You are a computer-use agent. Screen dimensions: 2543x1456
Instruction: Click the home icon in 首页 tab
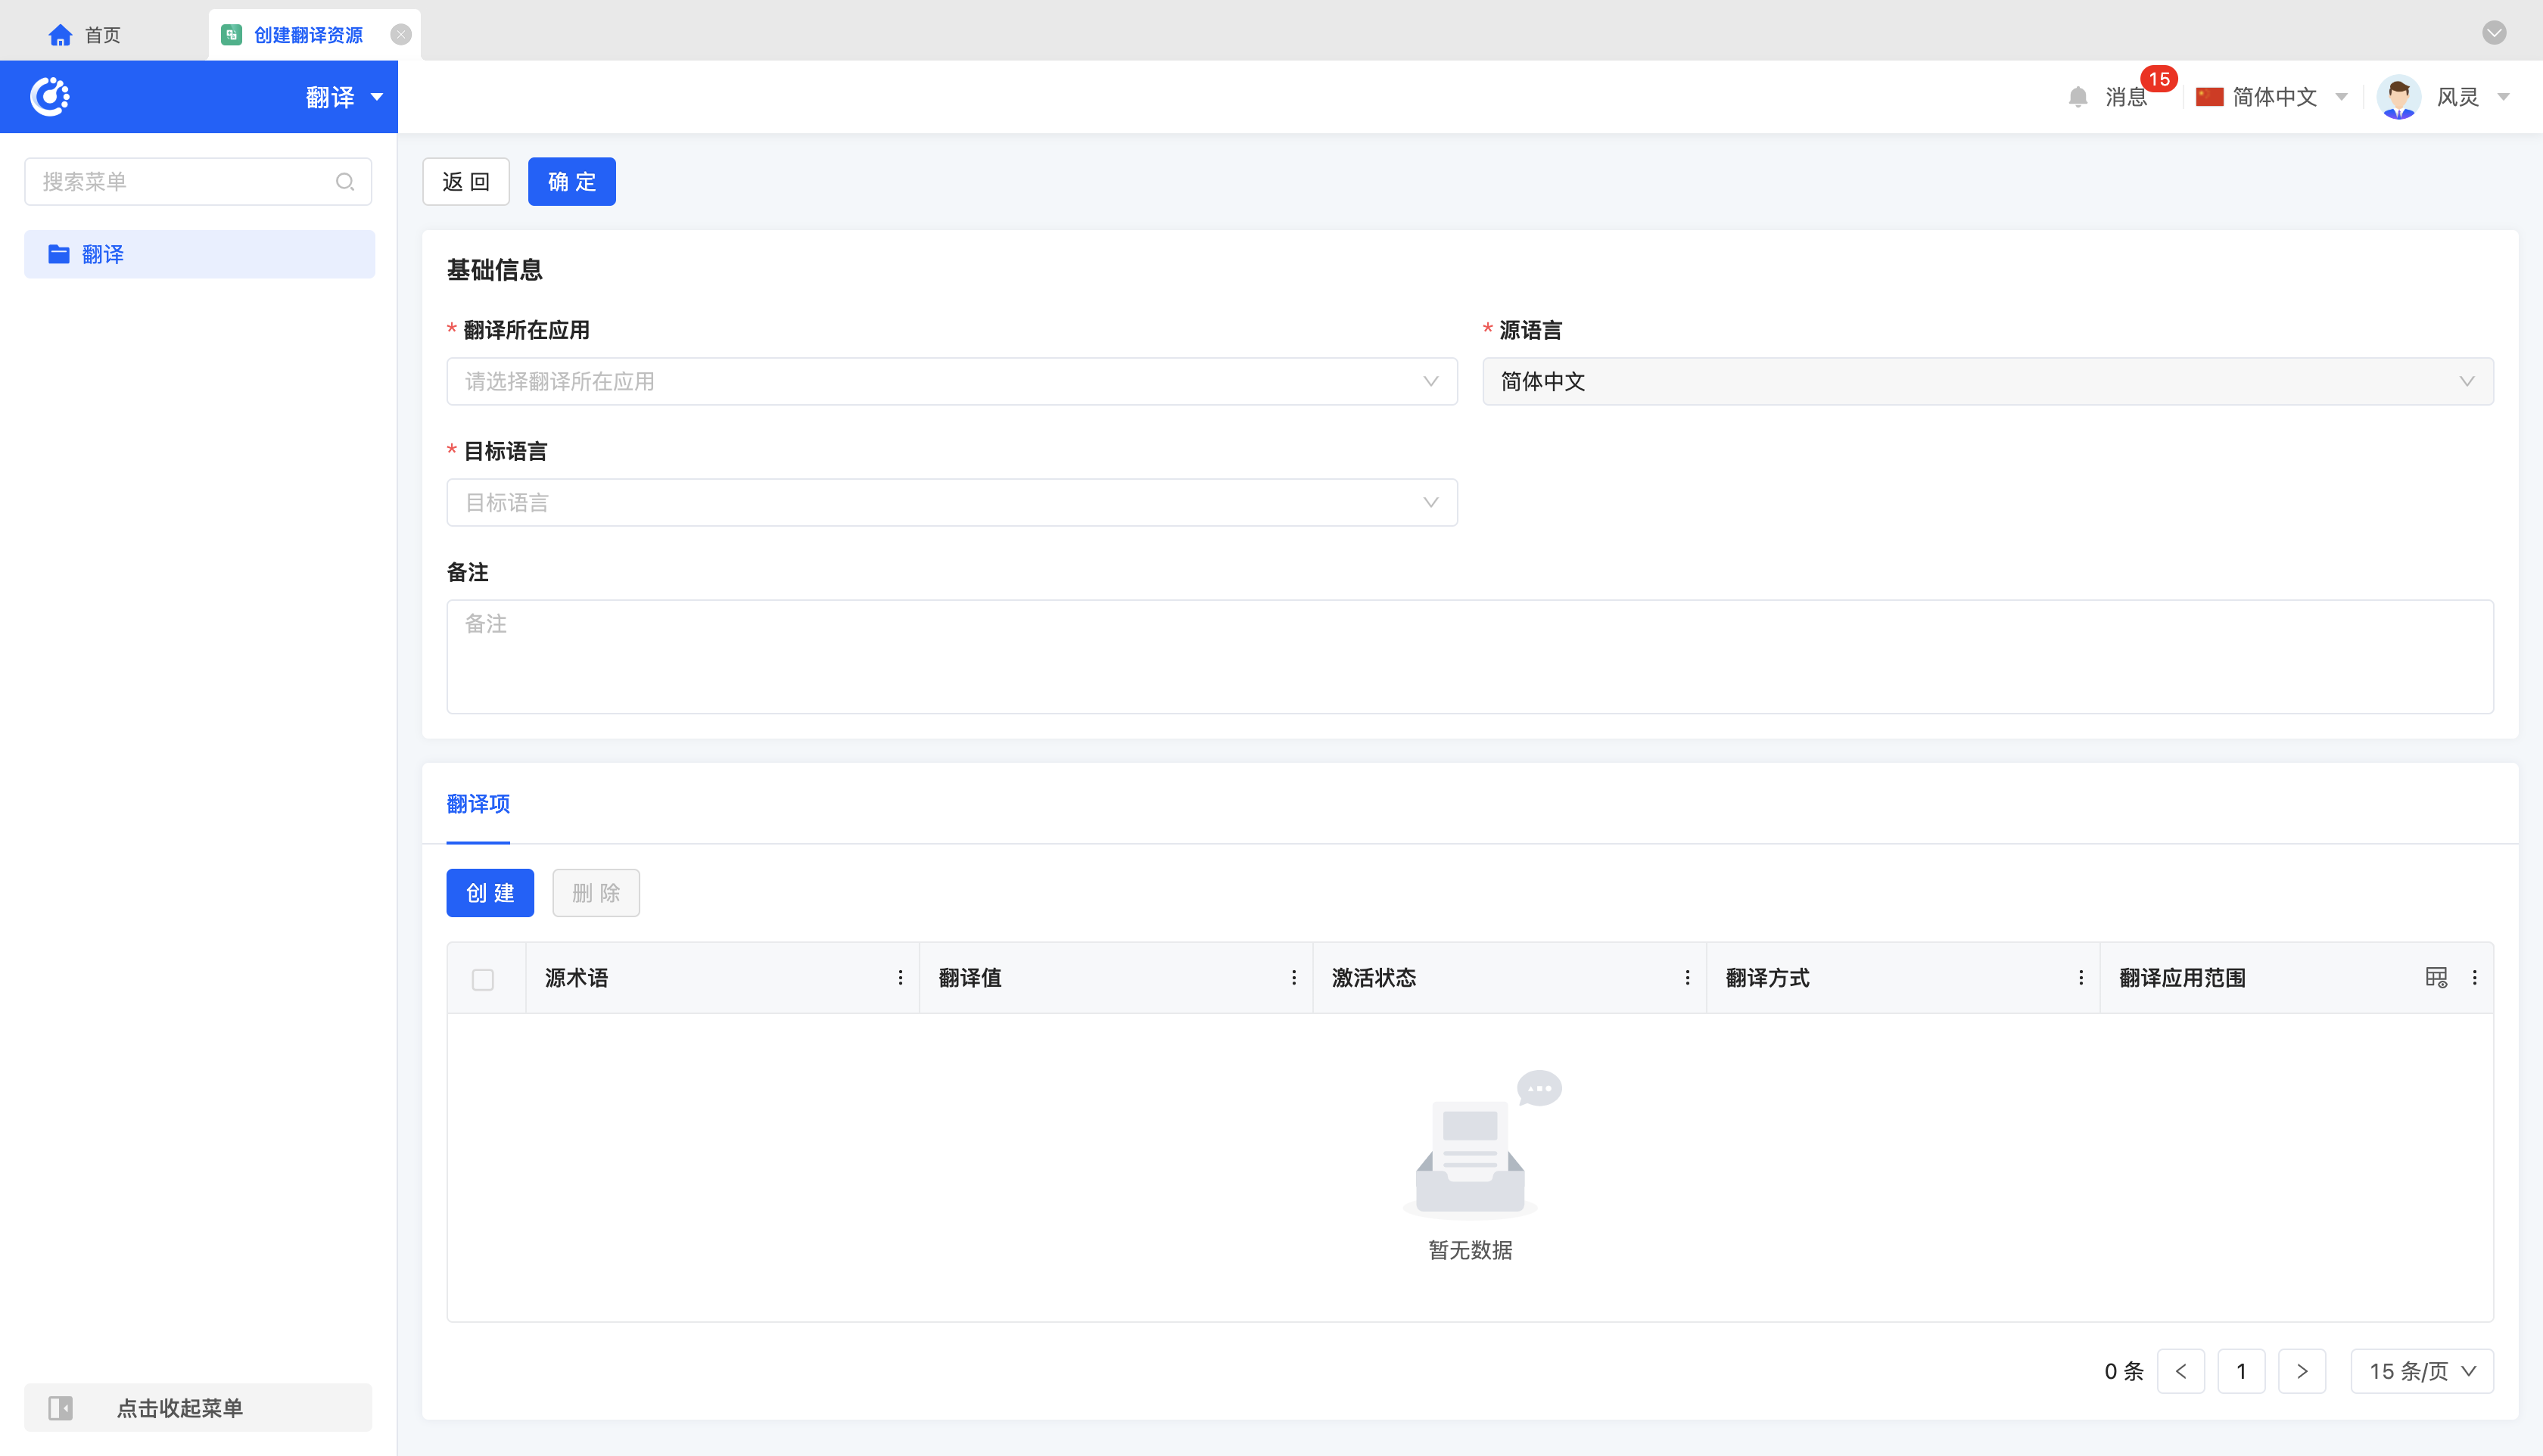point(60,35)
